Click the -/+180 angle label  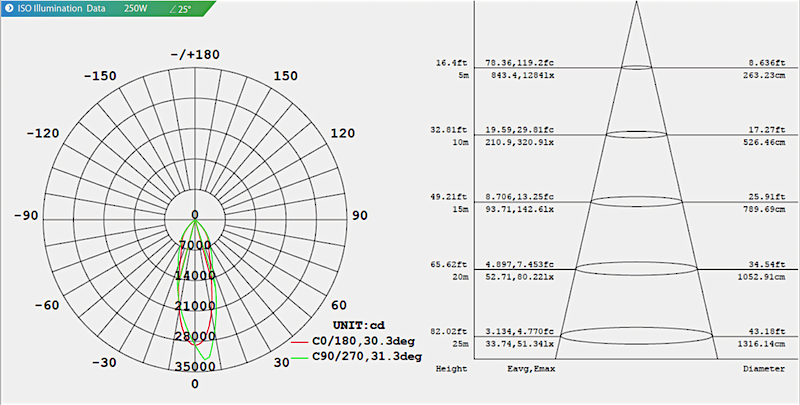[x=195, y=55]
